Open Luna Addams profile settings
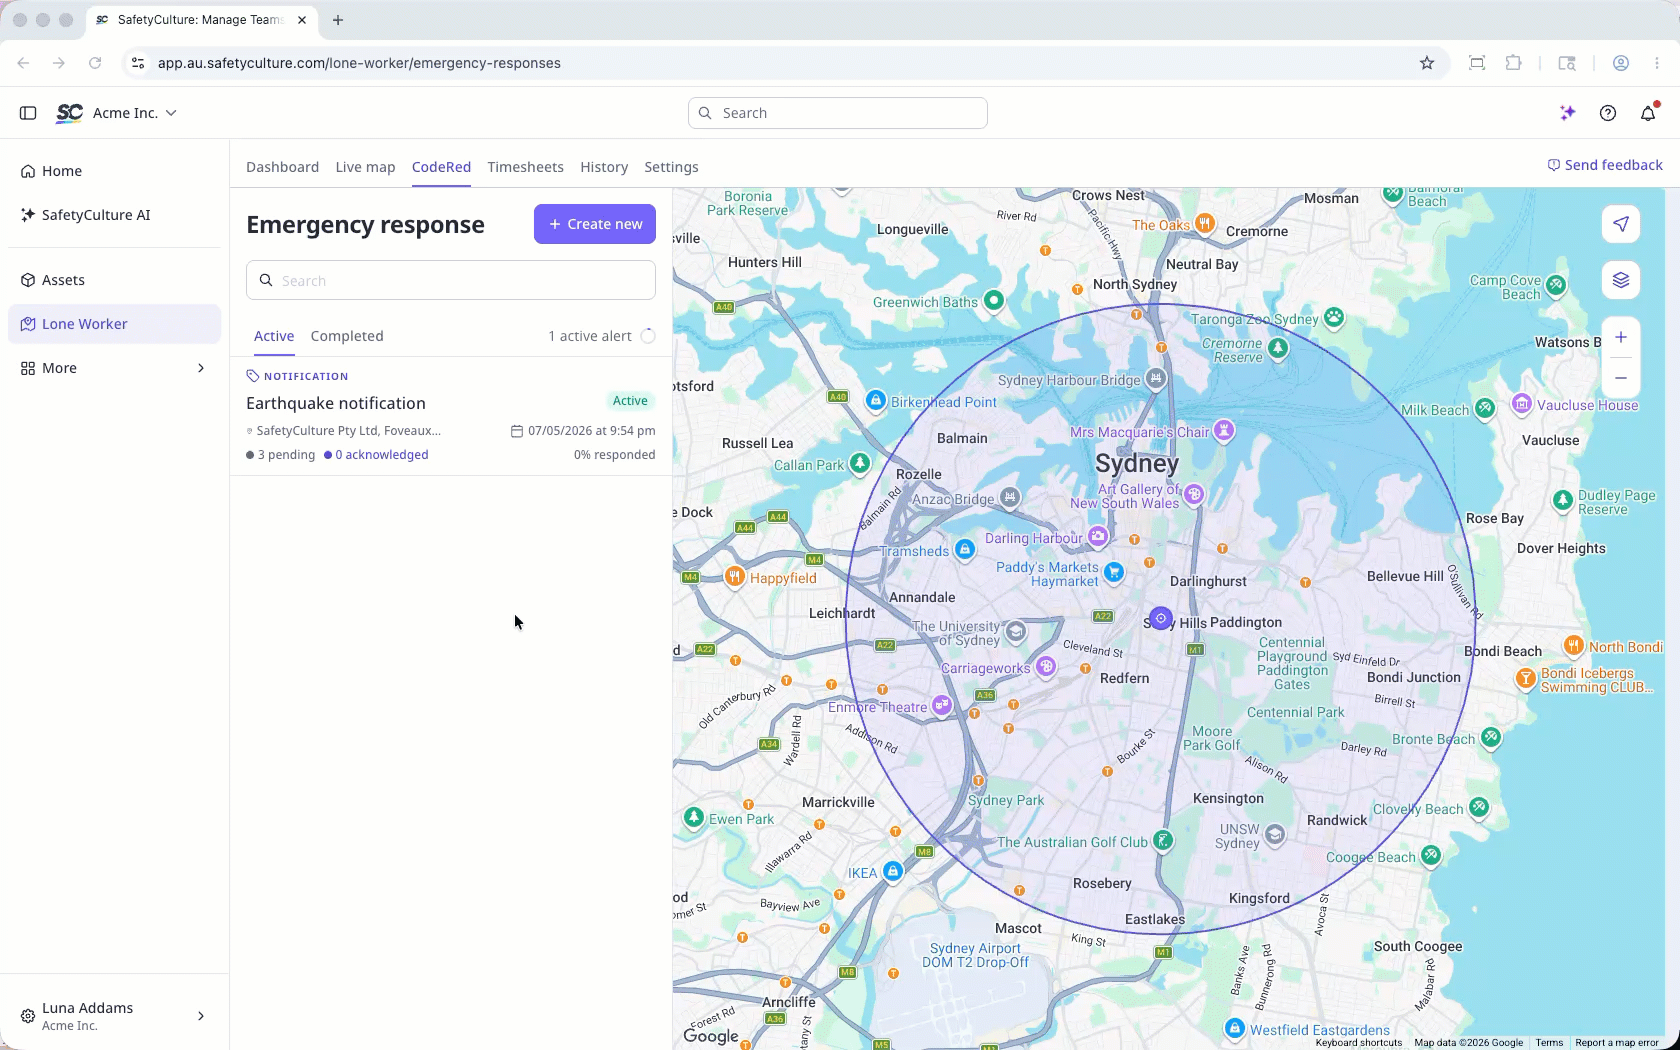This screenshot has width=1680, height=1050. click(x=114, y=1016)
